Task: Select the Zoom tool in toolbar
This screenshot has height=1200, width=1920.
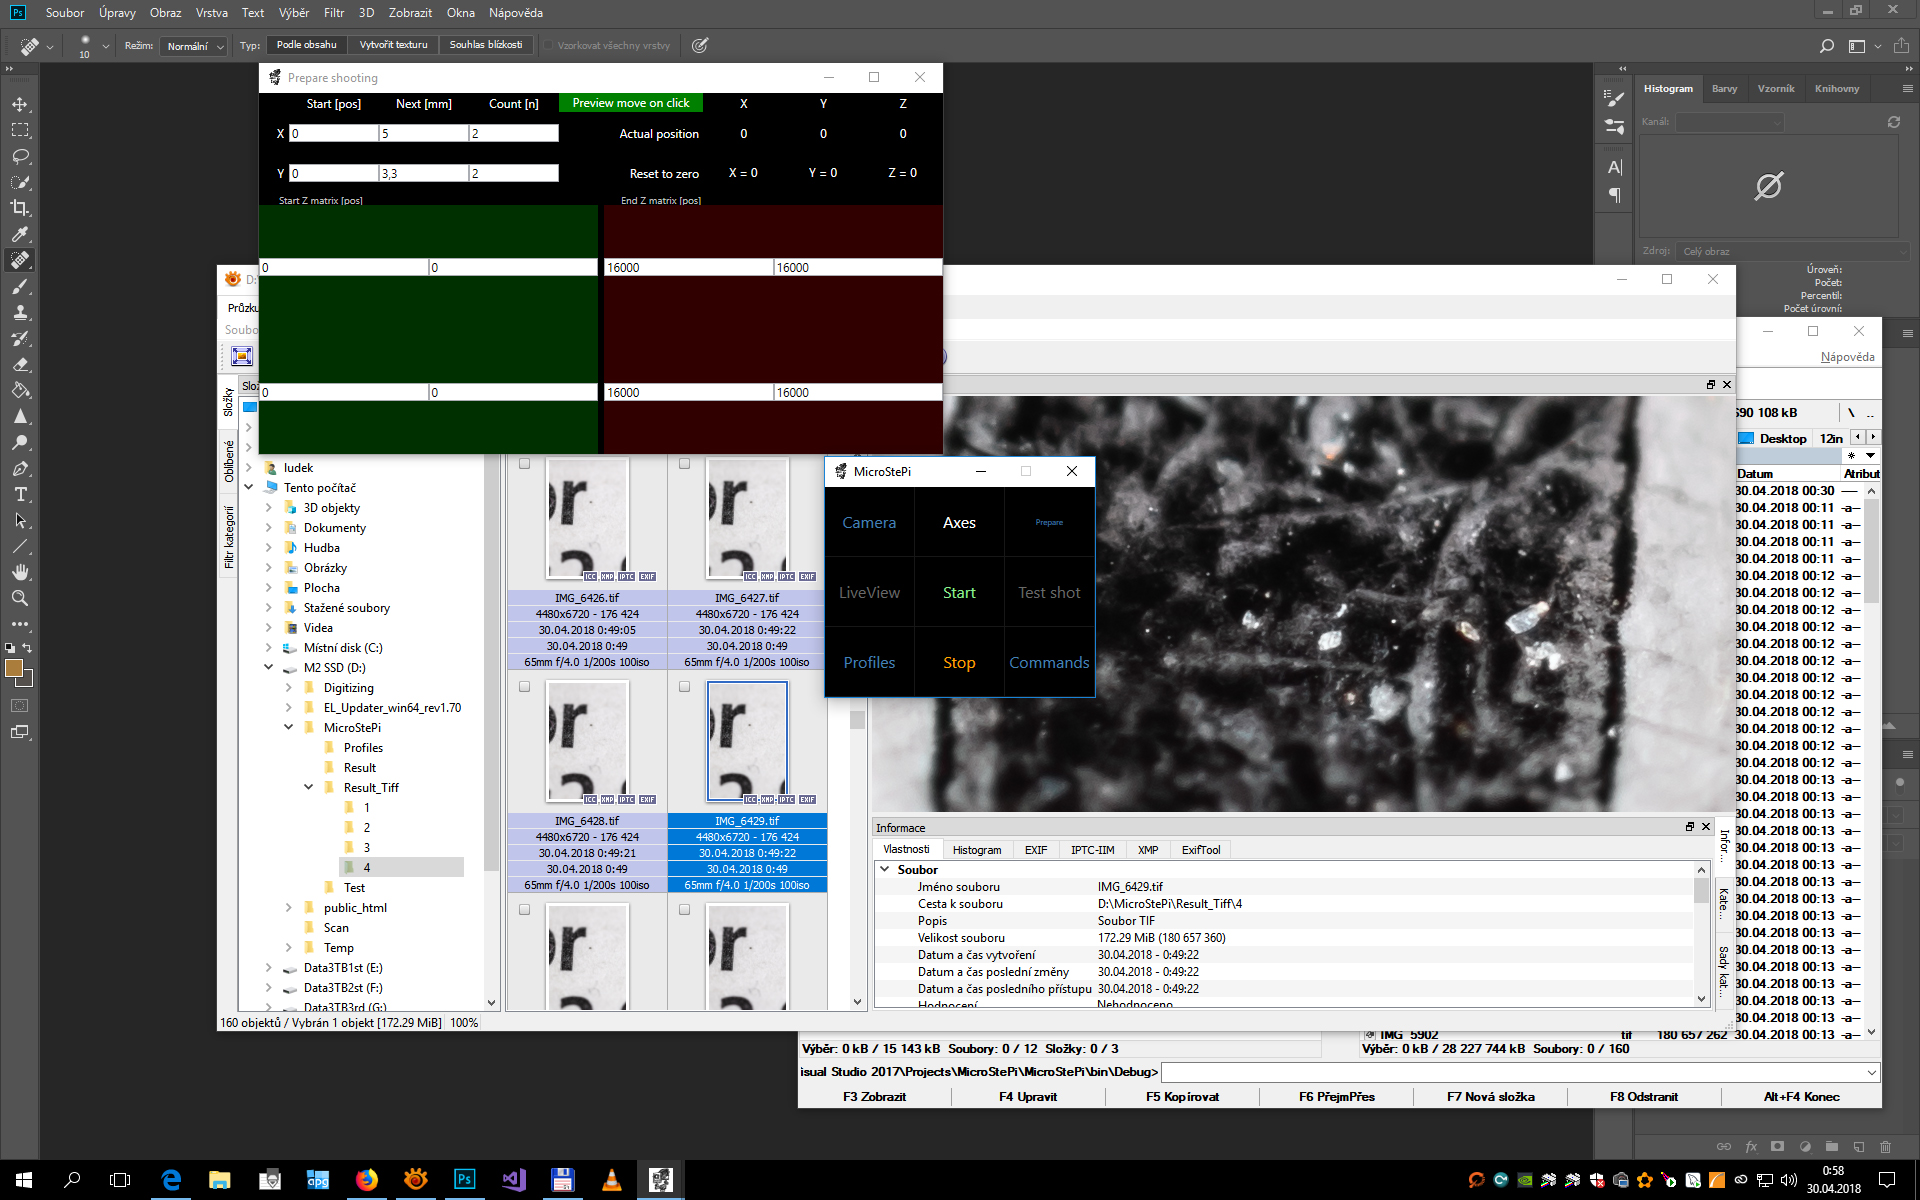Action: click(20, 598)
